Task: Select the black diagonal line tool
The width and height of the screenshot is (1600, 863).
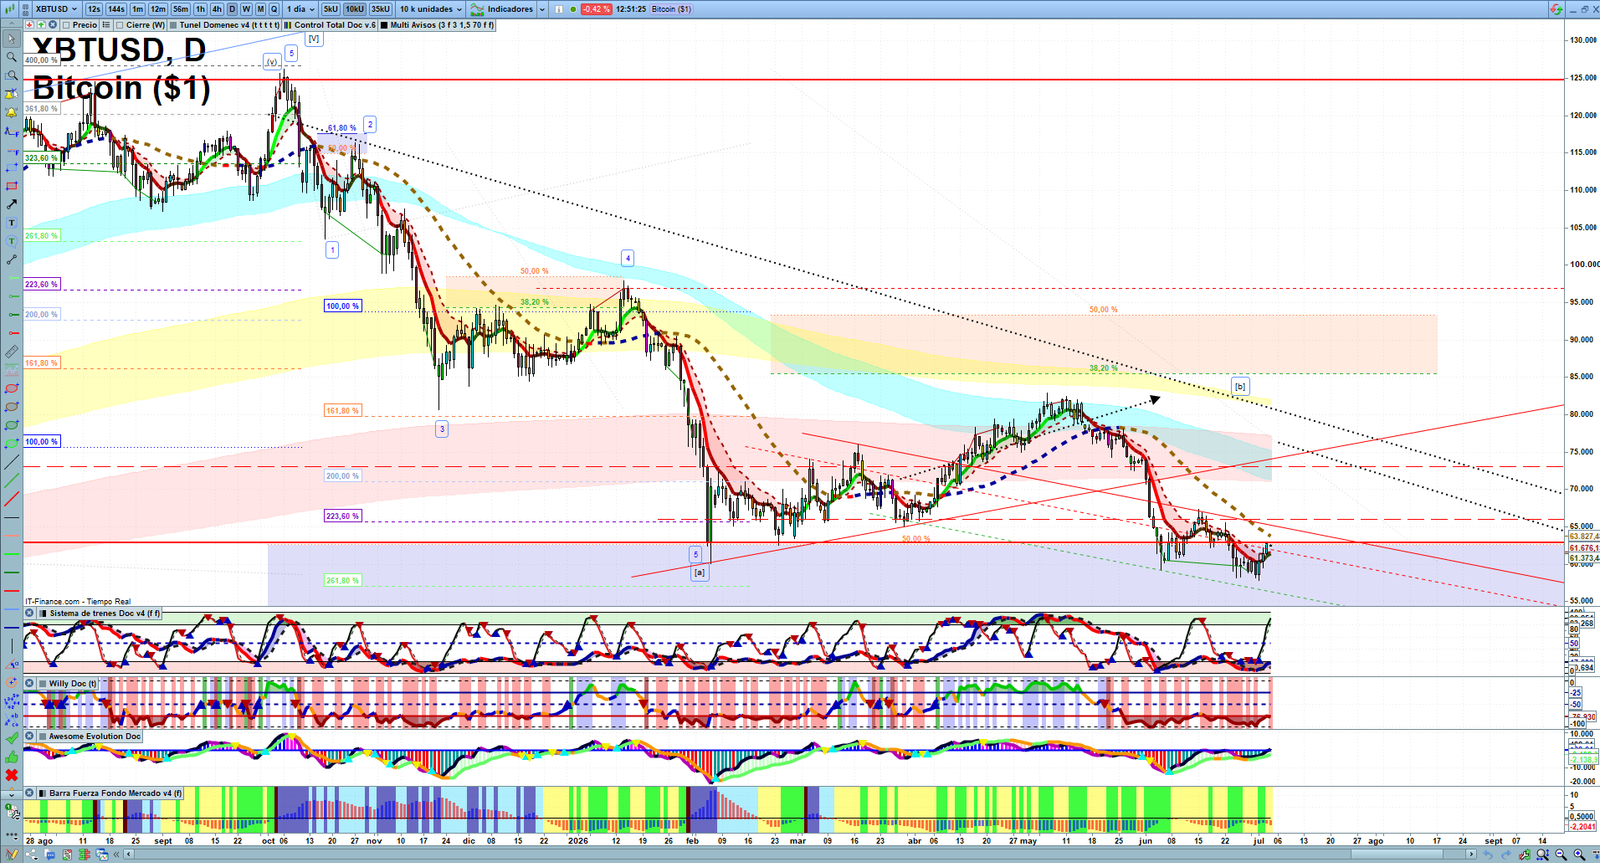Action: [12, 461]
